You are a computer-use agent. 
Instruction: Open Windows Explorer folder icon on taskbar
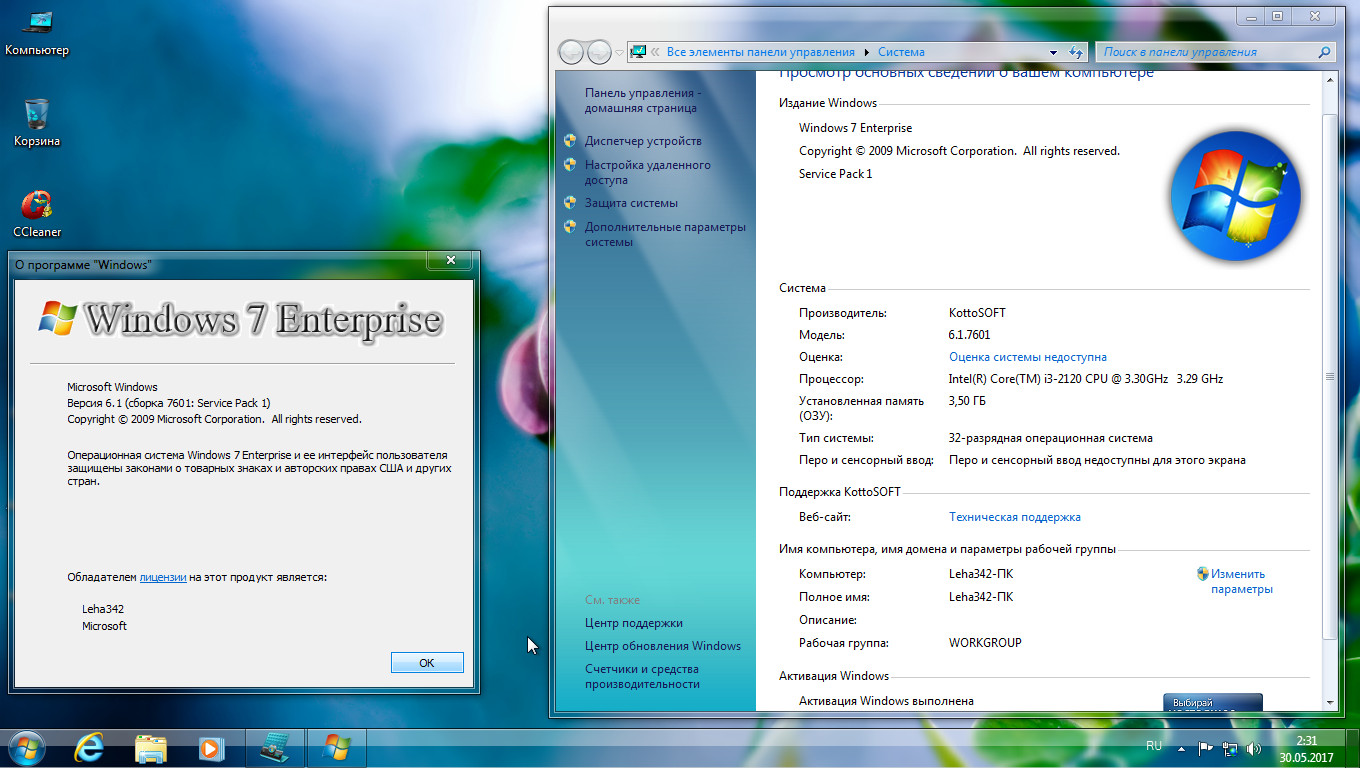click(151, 747)
